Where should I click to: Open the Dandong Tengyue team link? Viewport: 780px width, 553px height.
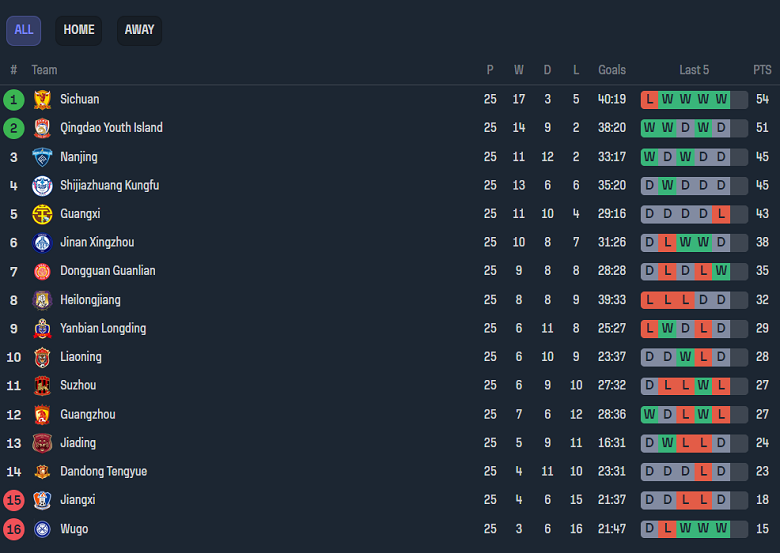click(x=103, y=471)
